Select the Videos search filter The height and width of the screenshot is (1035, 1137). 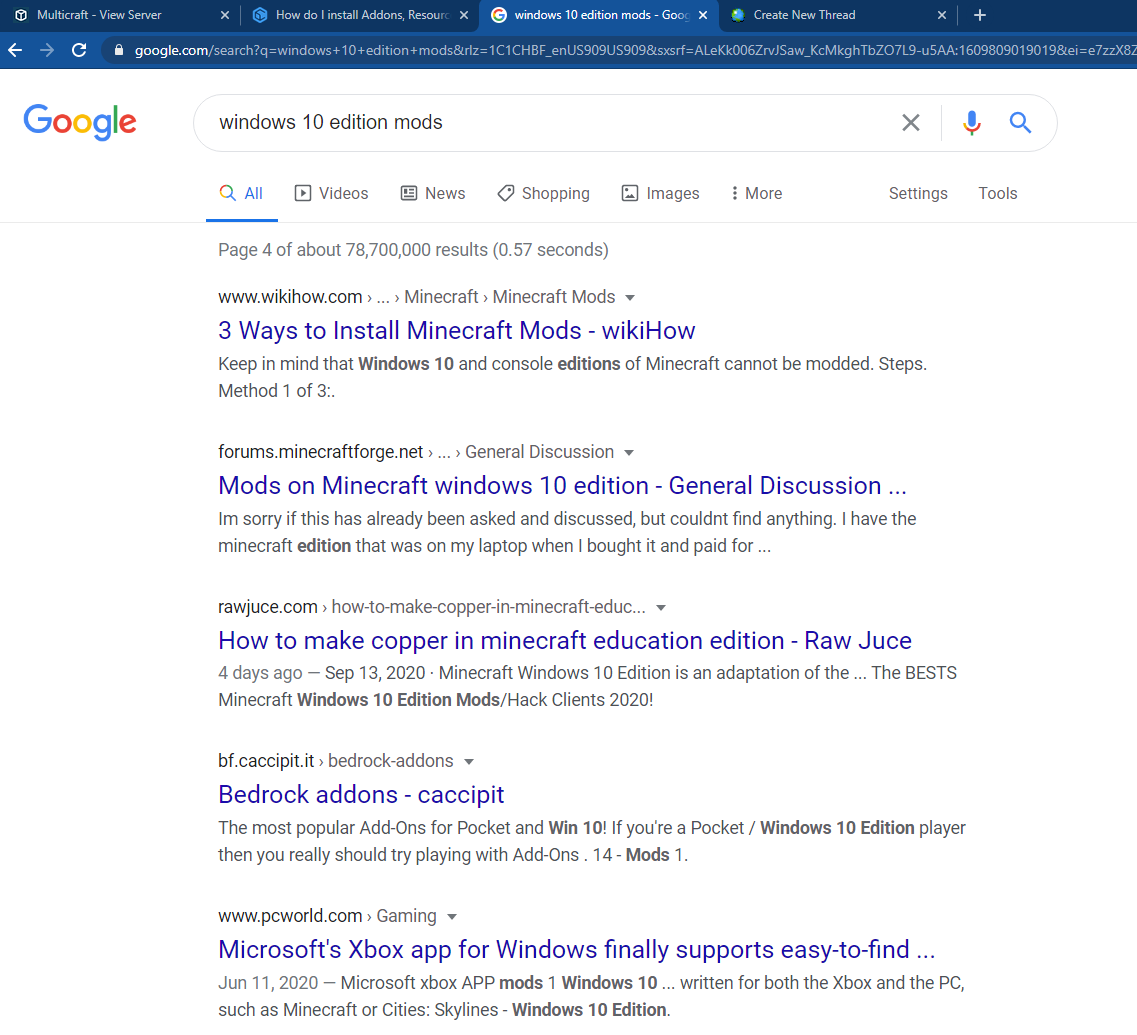pyautogui.click(x=331, y=194)
